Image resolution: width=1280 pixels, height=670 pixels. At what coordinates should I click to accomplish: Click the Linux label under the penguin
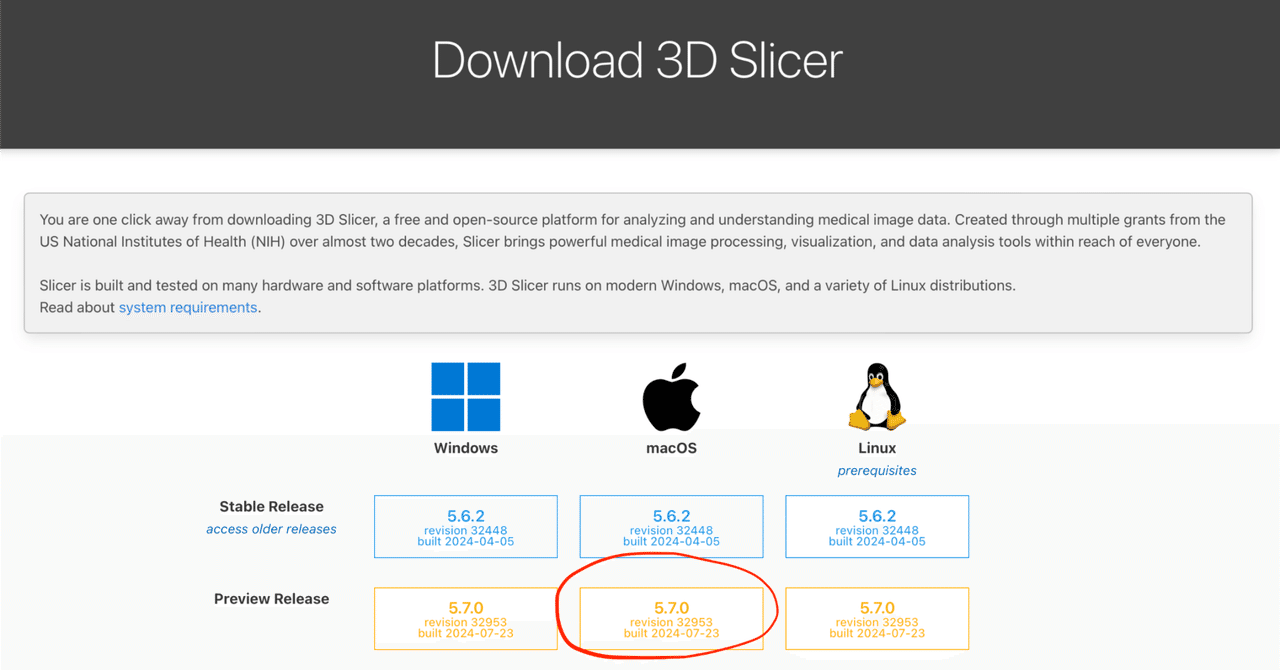877,448
